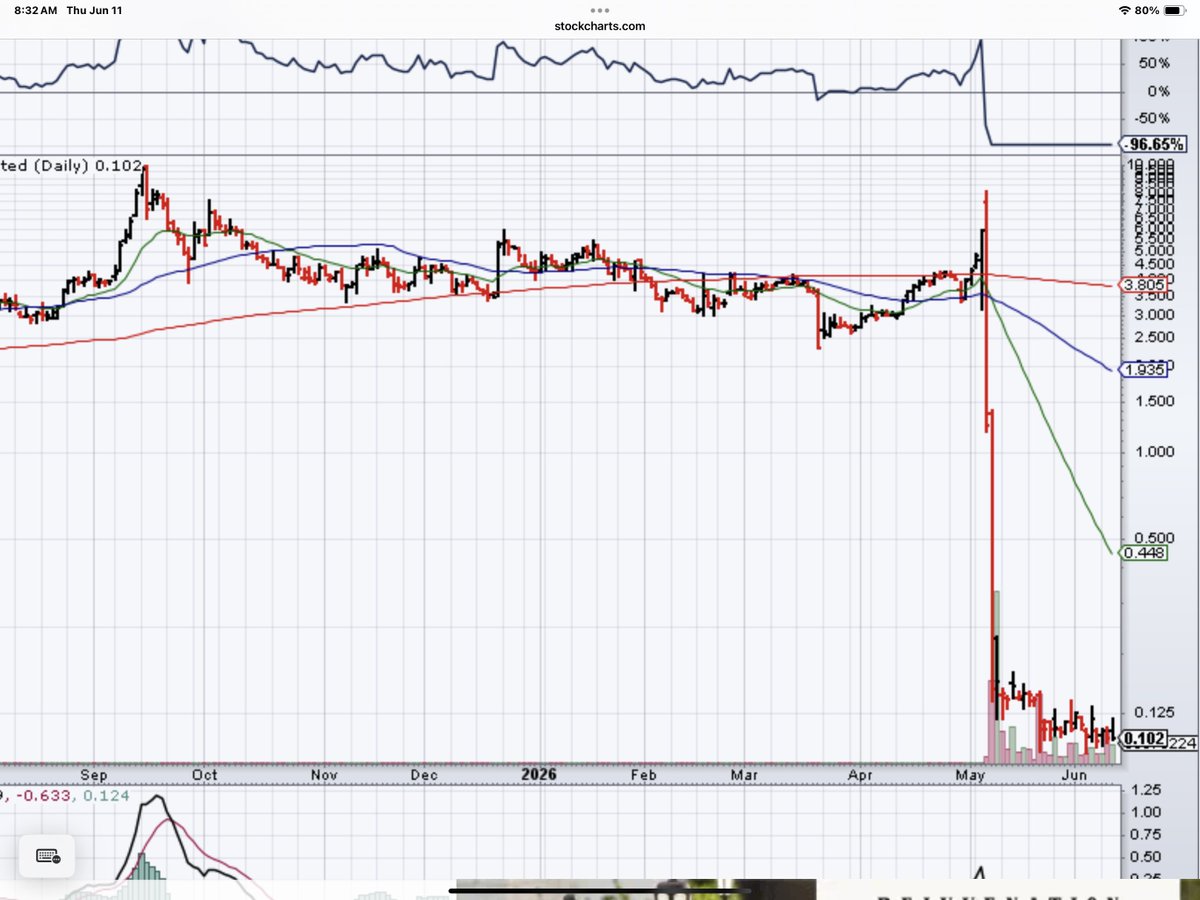
Task: Click the Apr month label
Action: (859, 774)
